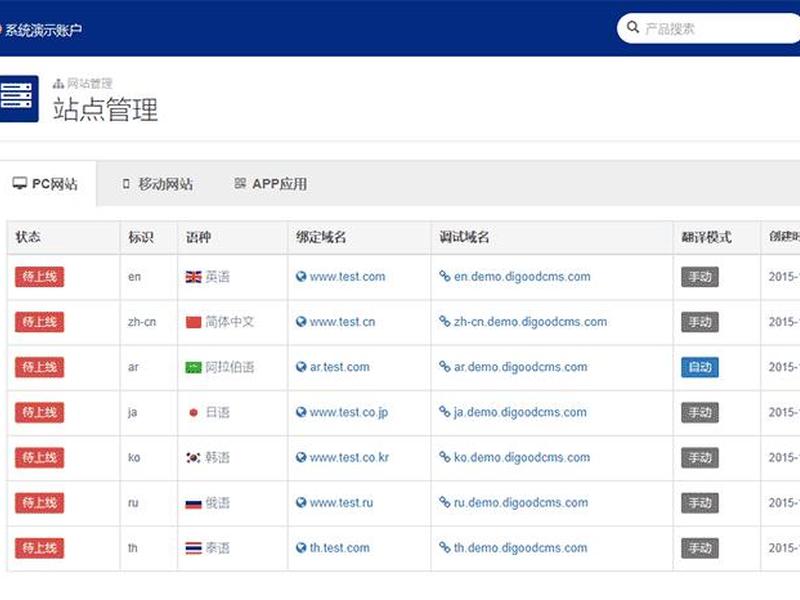Open debug domain th.demo.digoodcms.com
The width and height of the screenshot is (800, 600).
point(520,547)
